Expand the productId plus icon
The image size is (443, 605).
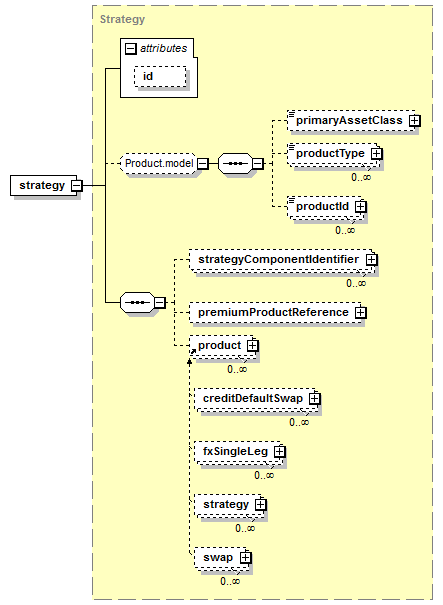tap(360, 206)
